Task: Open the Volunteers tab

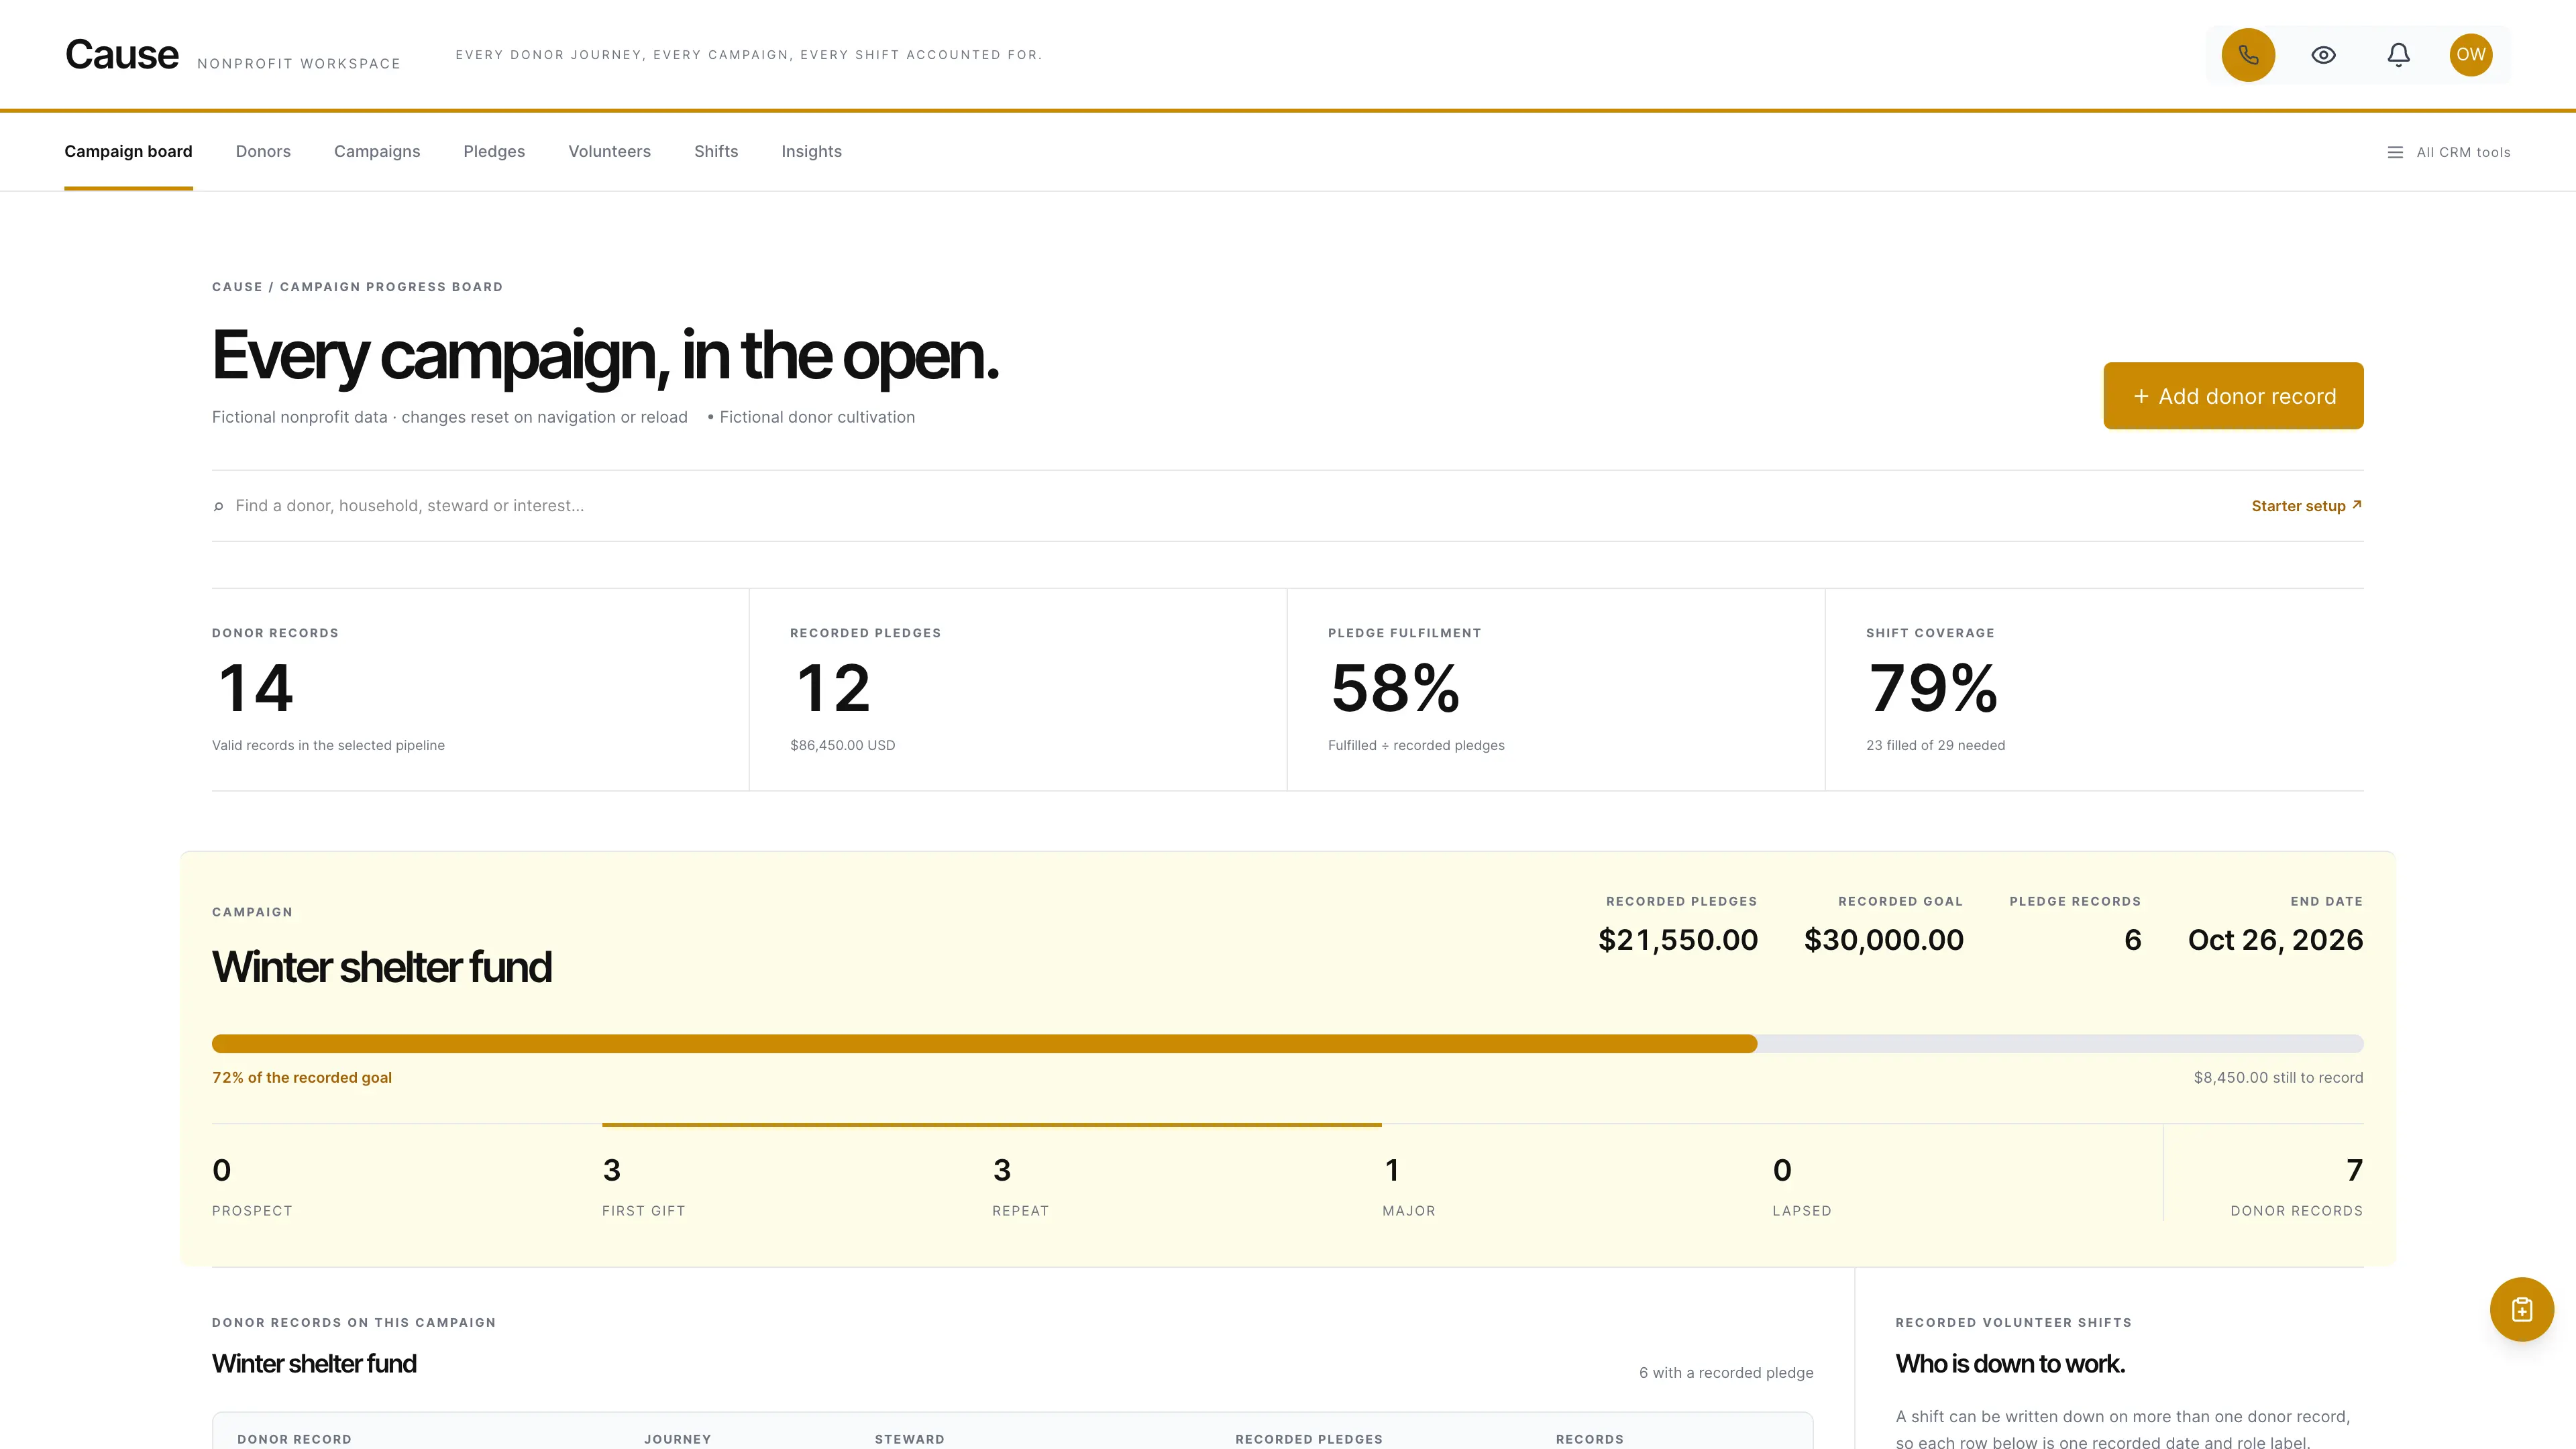Action: (x=609, y=152)
